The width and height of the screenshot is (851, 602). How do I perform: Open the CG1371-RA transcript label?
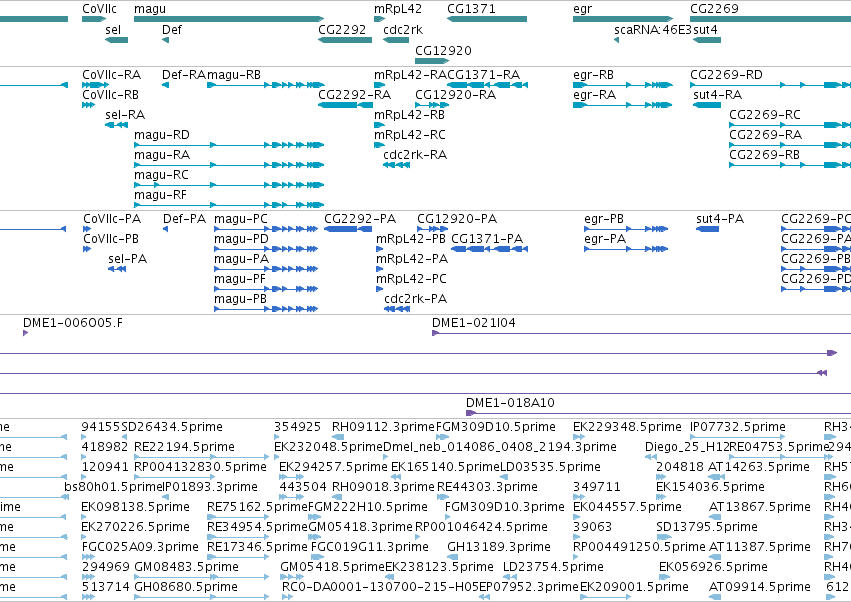tap(484, 75)
